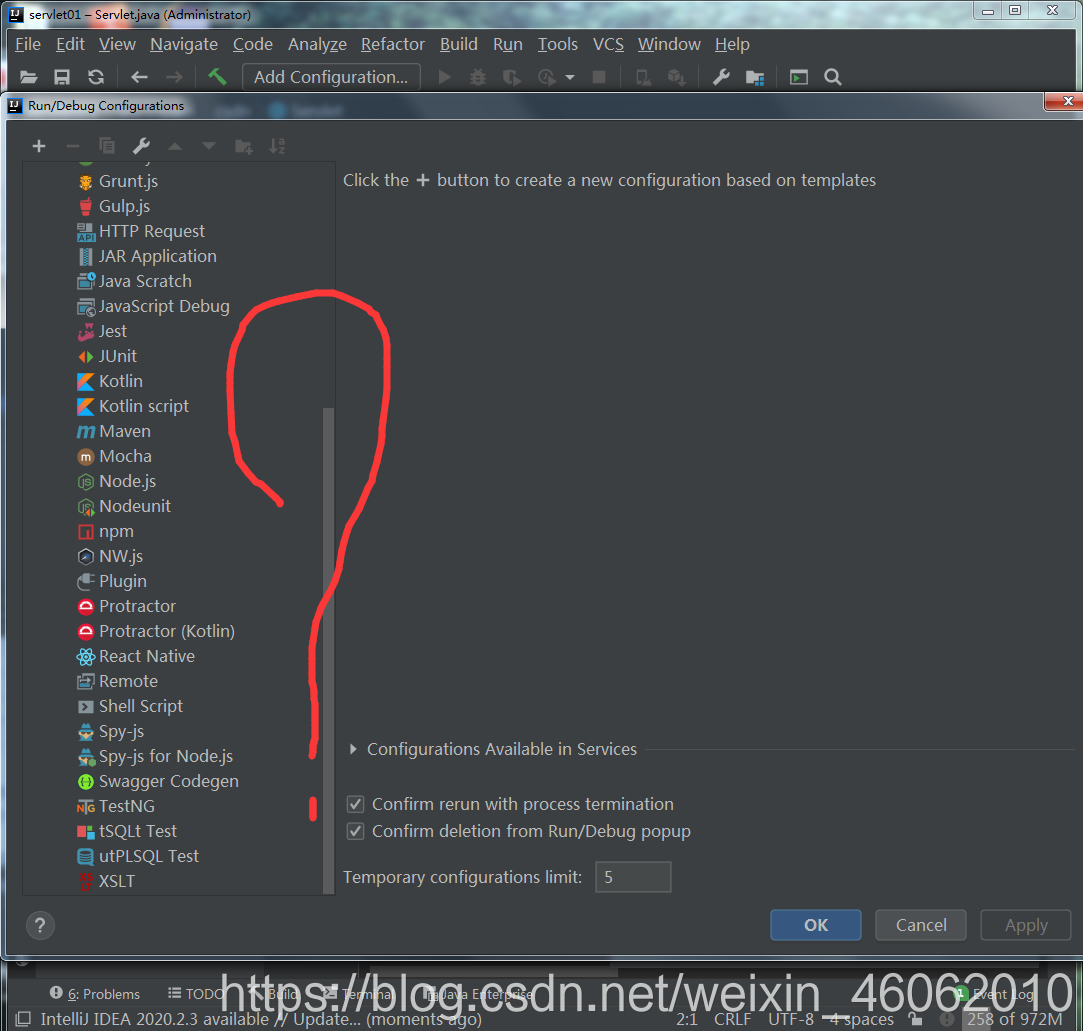Navigate back with the left arrow icon
The width and height of the screenshot is (1083, 1031).
click(140, 77)
